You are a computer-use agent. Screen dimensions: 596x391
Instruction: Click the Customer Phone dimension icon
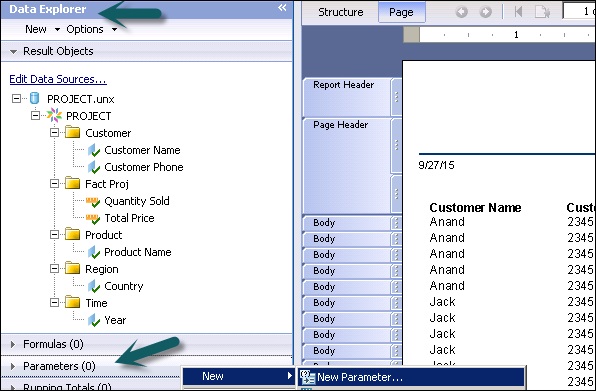coord(94,167)
